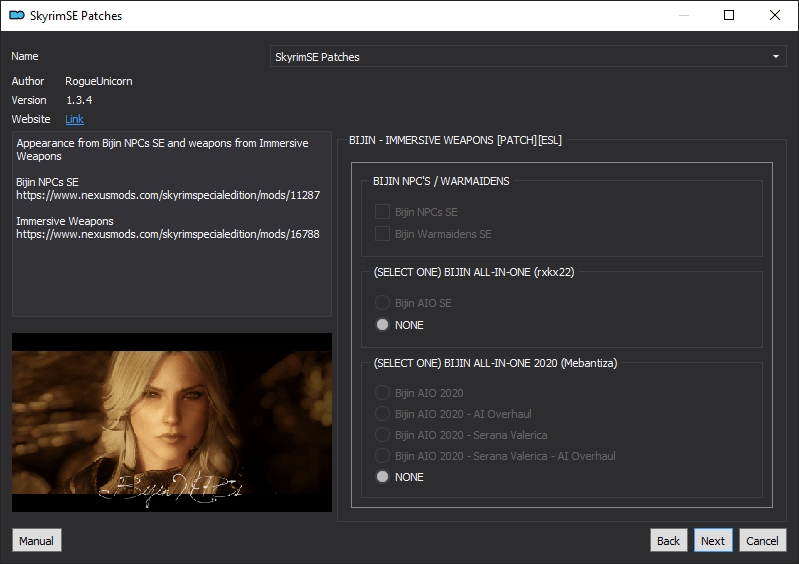Click the Bijin NPCs SE nexusmods URL text
Viewport: 799px width, 564px height.
tap(168, 195)
